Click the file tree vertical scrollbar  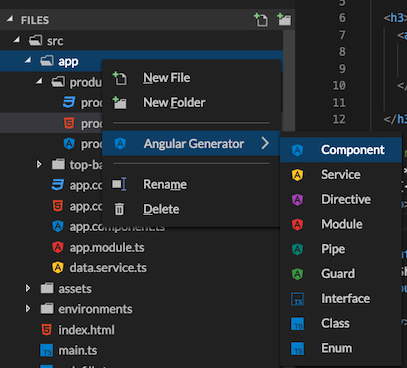pos(289,81)
